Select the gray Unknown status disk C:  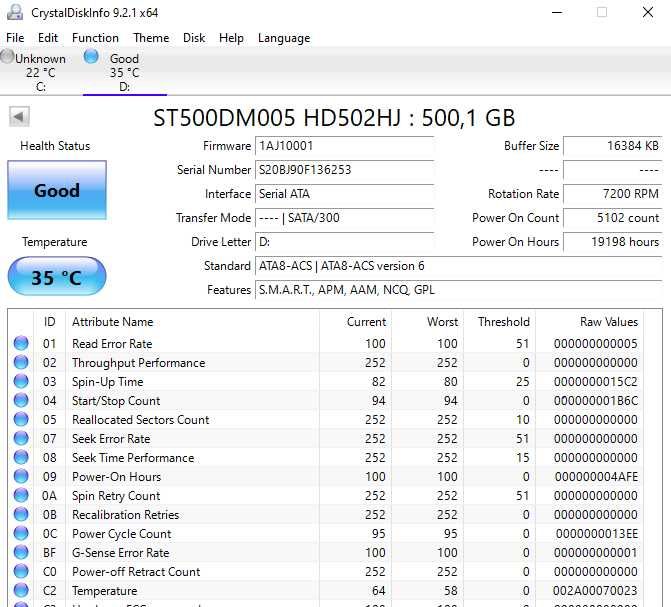coord(34,71)
